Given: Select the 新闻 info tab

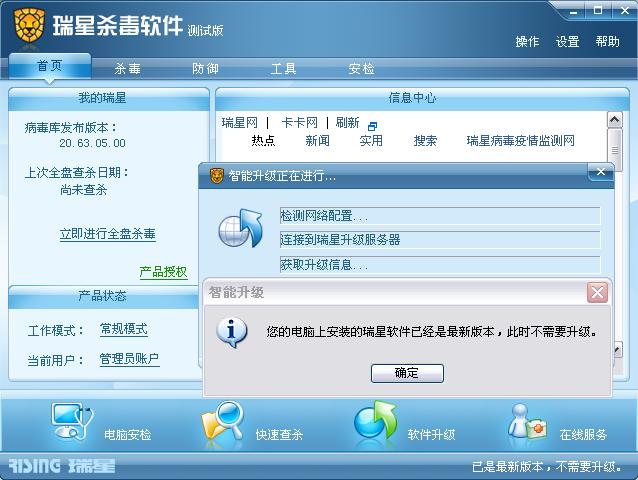Looking at the screenshot, I should tap(317, 141).
